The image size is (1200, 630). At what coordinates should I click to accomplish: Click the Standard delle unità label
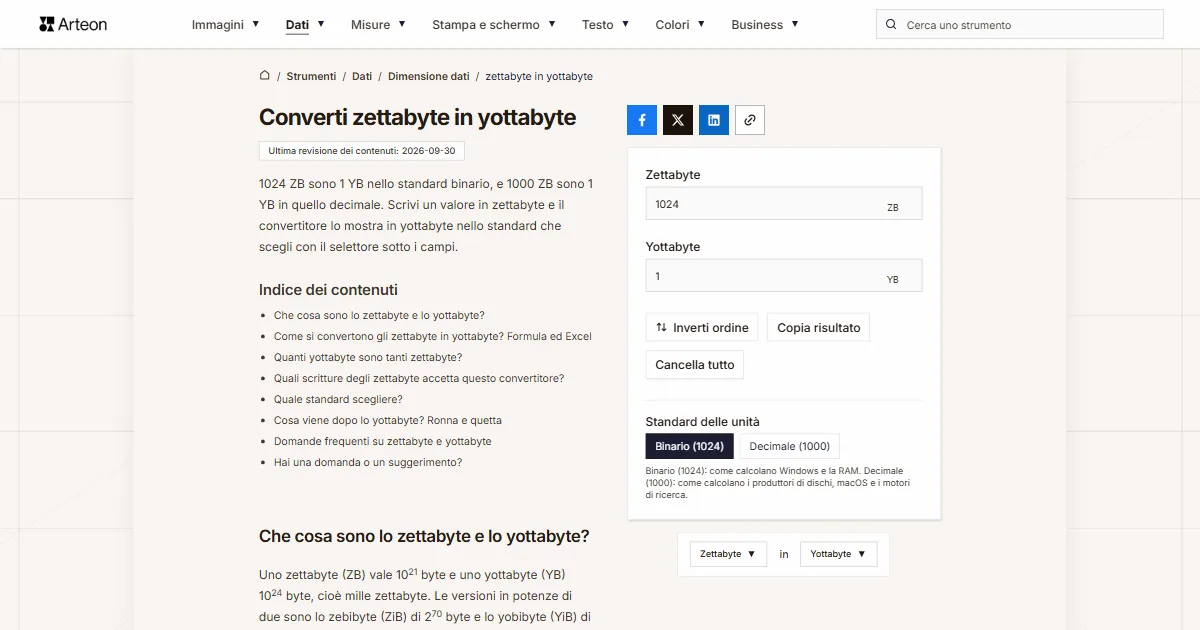point(703,422)
